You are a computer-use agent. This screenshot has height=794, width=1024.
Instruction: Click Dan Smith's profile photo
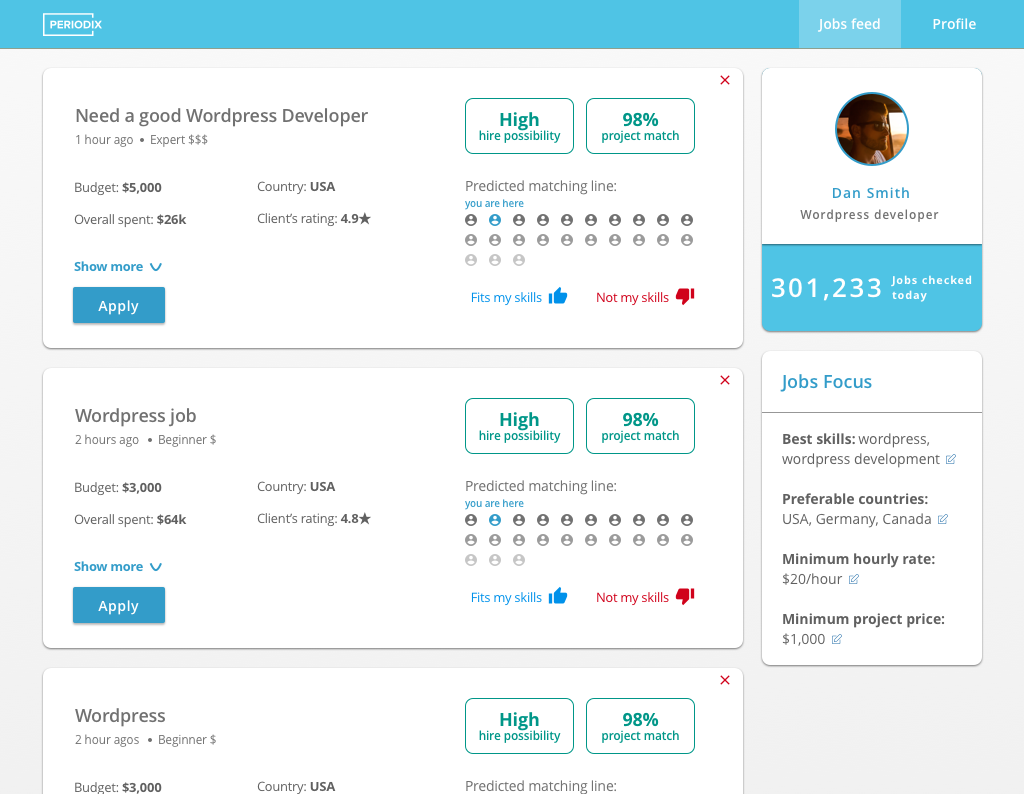click(x=871, y=129)
